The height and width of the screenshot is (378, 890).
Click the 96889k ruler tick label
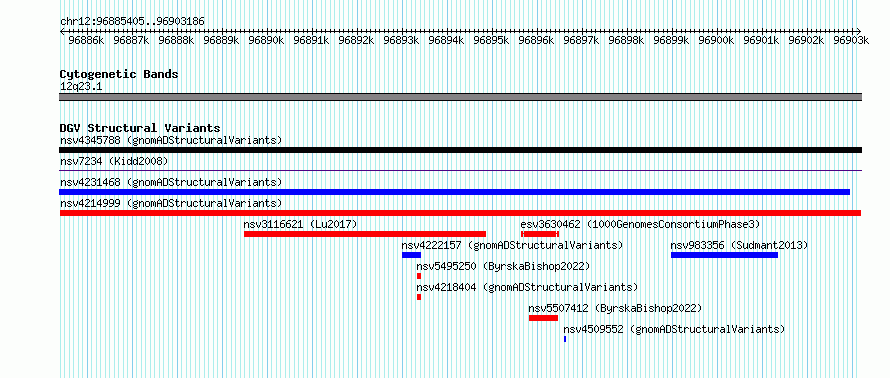pos(221,40)
